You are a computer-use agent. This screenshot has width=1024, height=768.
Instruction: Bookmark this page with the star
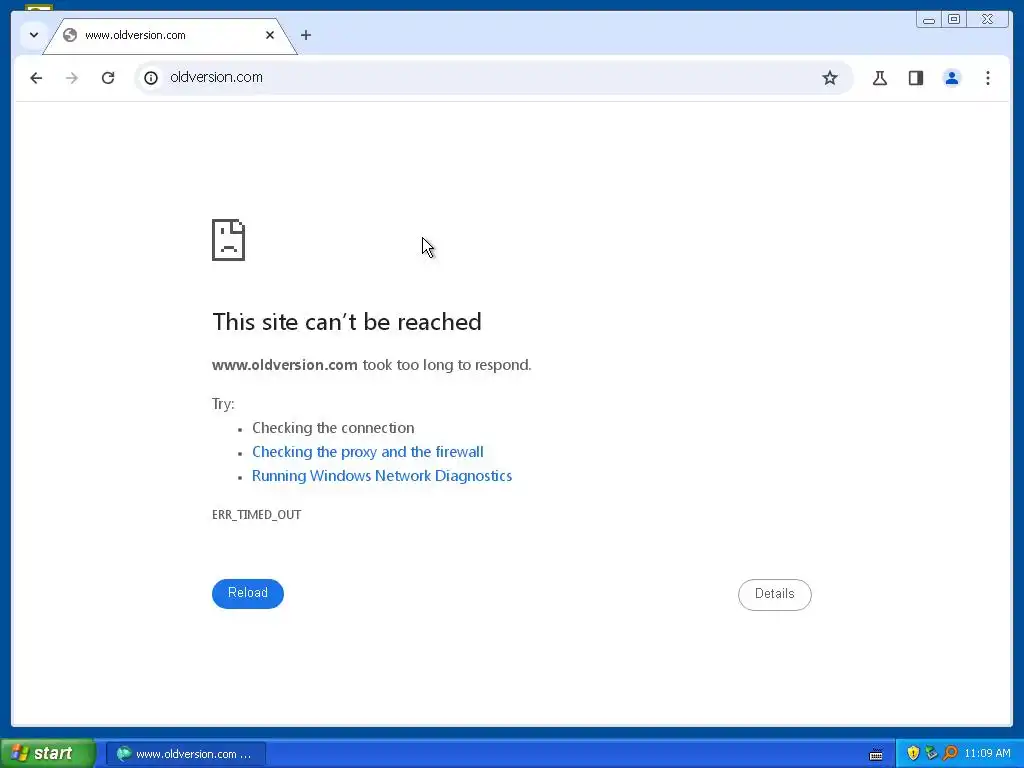click(x=829, y=78)
